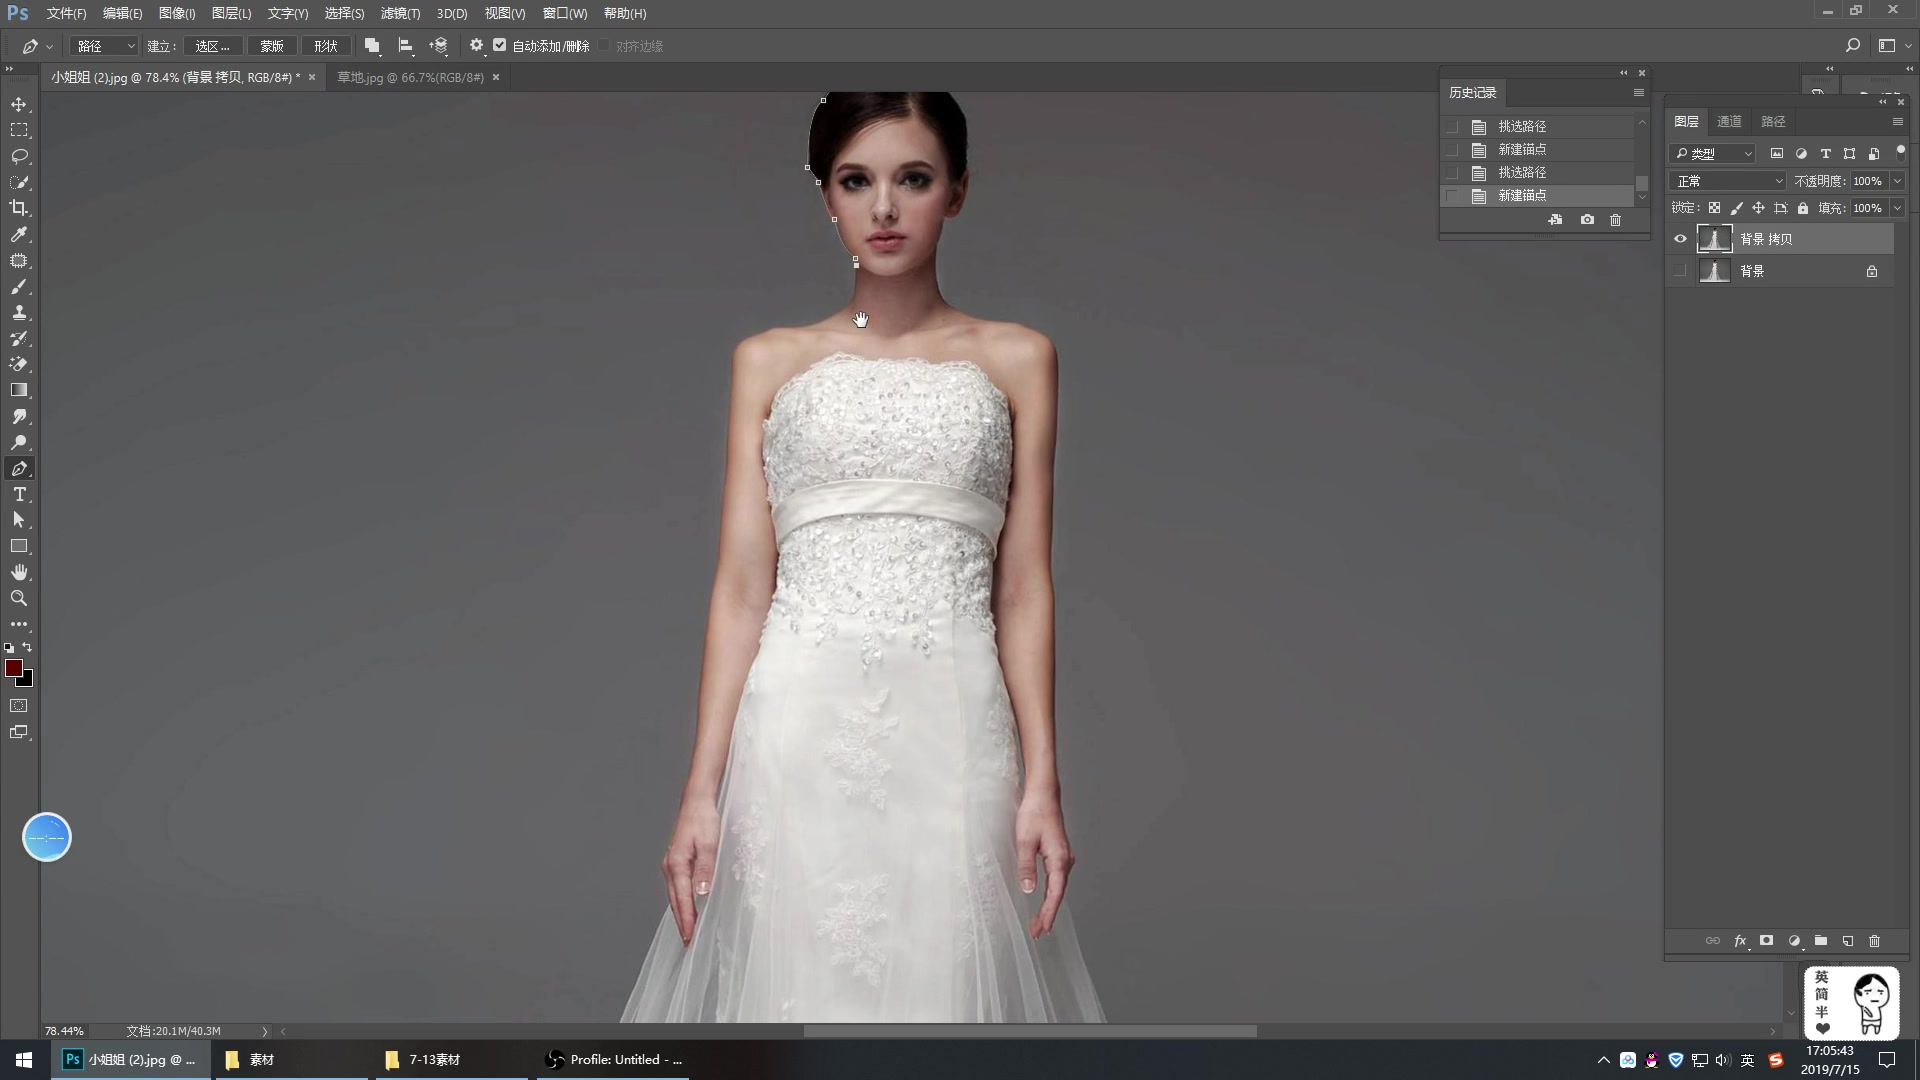The height and width of the screenshot is (1080, 1920).
Task: Select the Gradient tool
Action: coord(19,391)
